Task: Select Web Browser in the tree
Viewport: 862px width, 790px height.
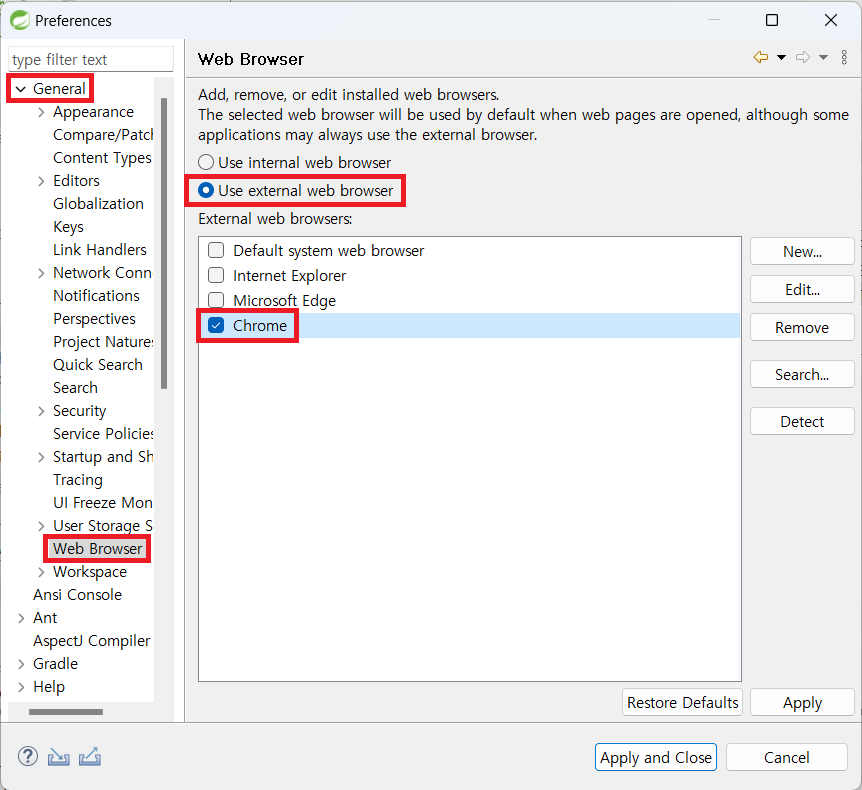Action: [x=97, y=549]
